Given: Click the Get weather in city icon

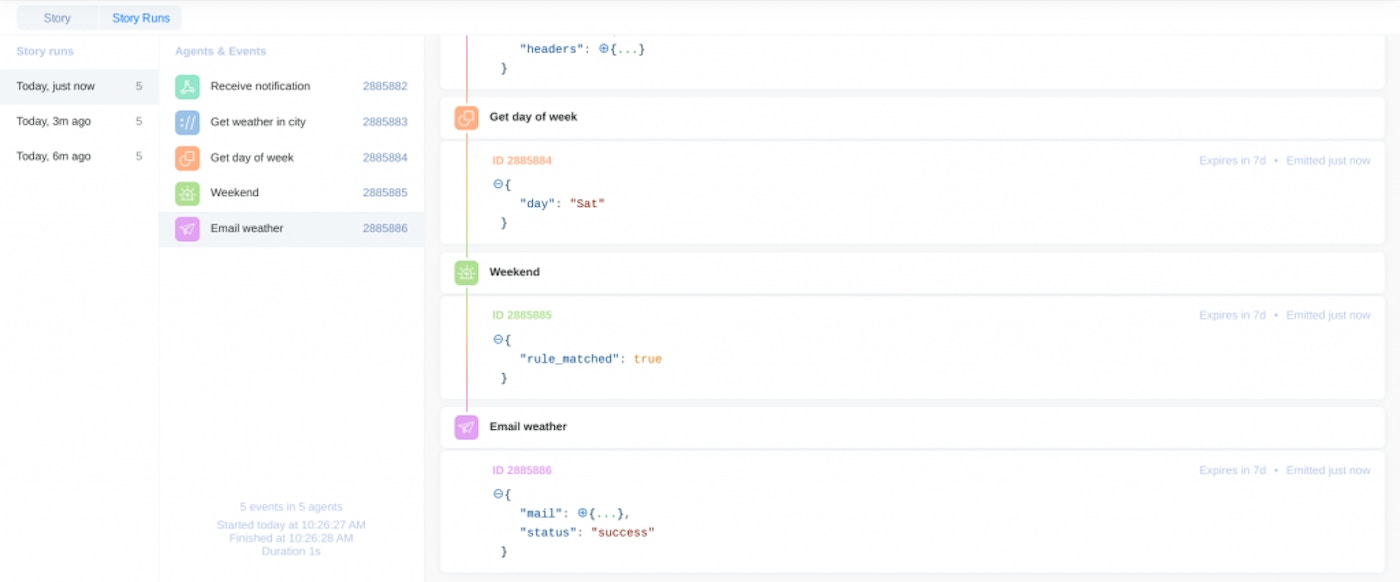Looking at the screenshot, I should [187, 122].
